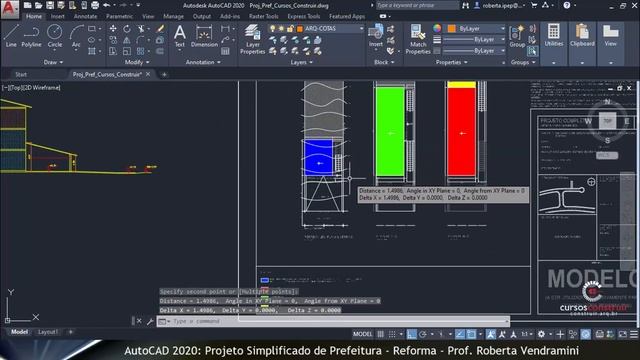Open Layer Properties manager
This screenshot has width=640, height=360.
click(252, 39)
